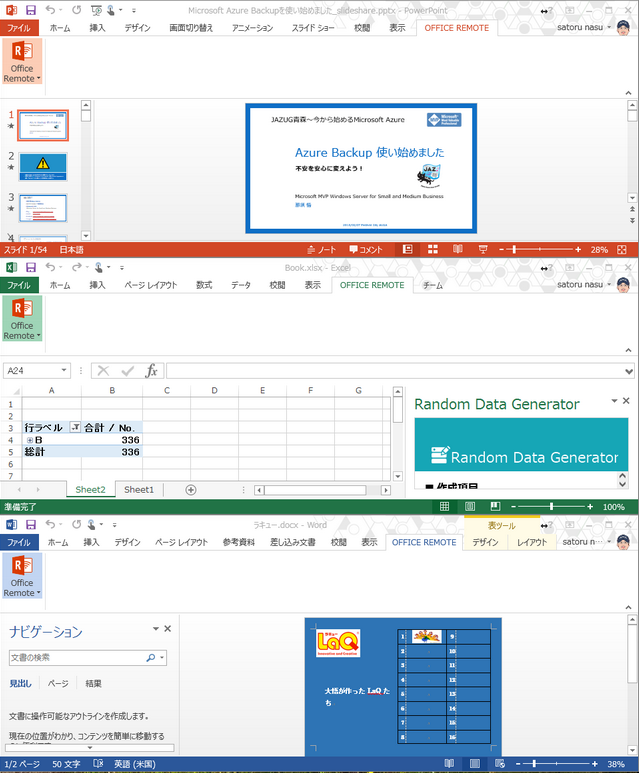Click language 日本語 in PowerPoint status bar

coord(71,249)
